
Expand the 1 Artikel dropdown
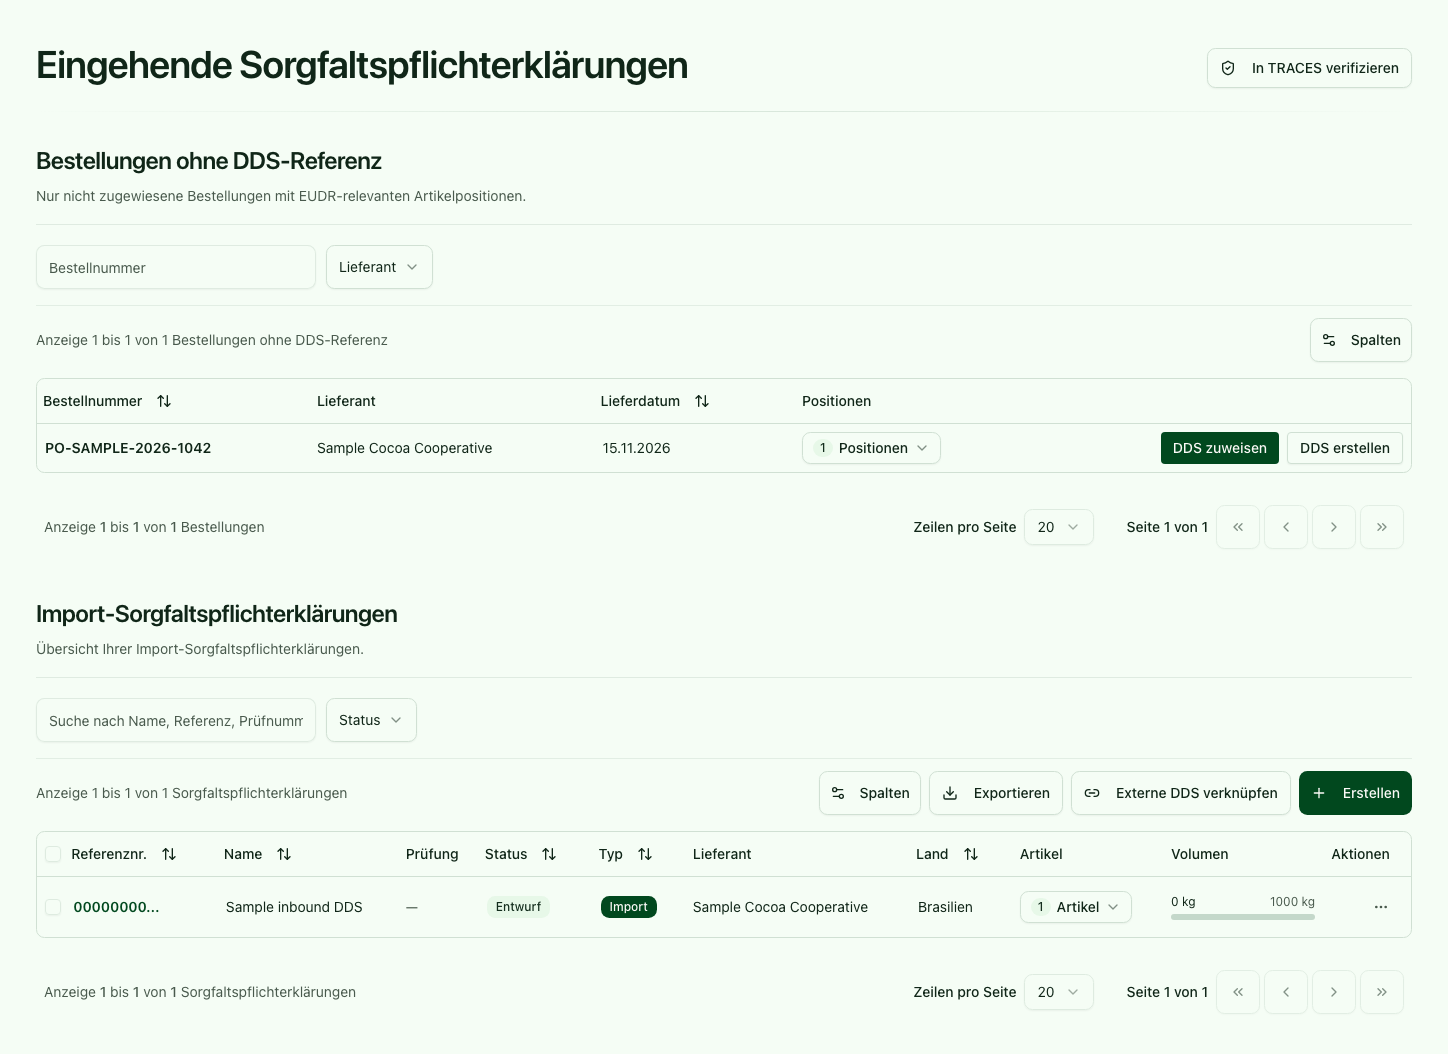[1076, 907]
